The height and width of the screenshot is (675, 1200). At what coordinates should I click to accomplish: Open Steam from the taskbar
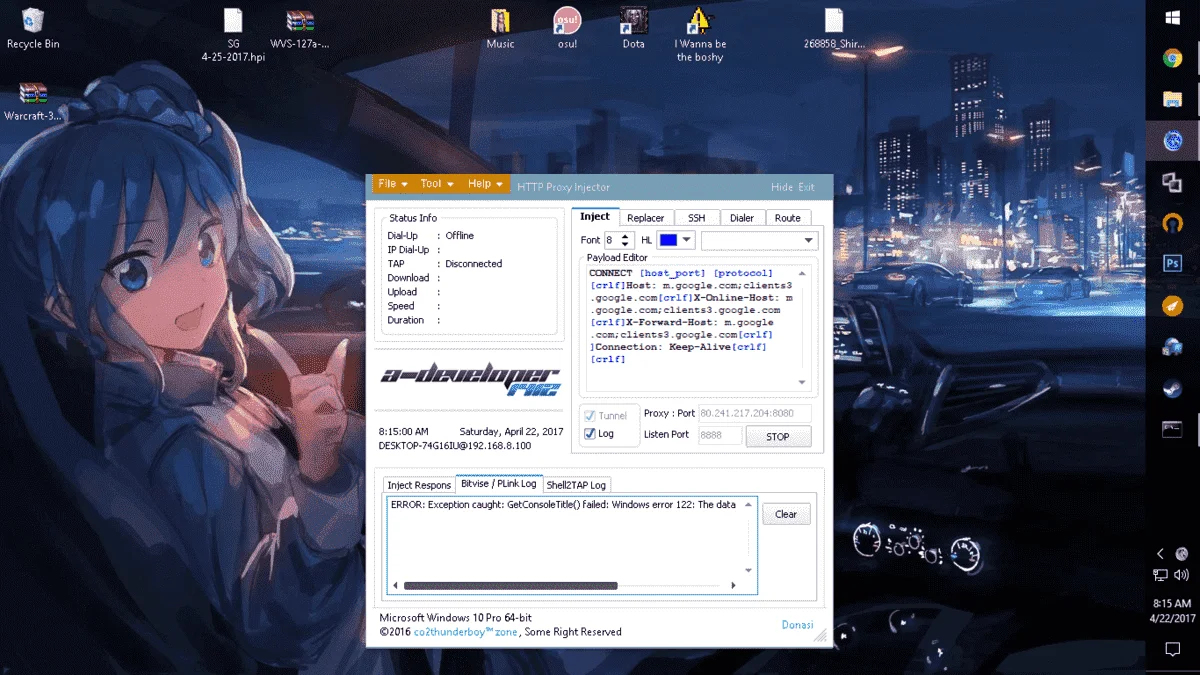1173,388
